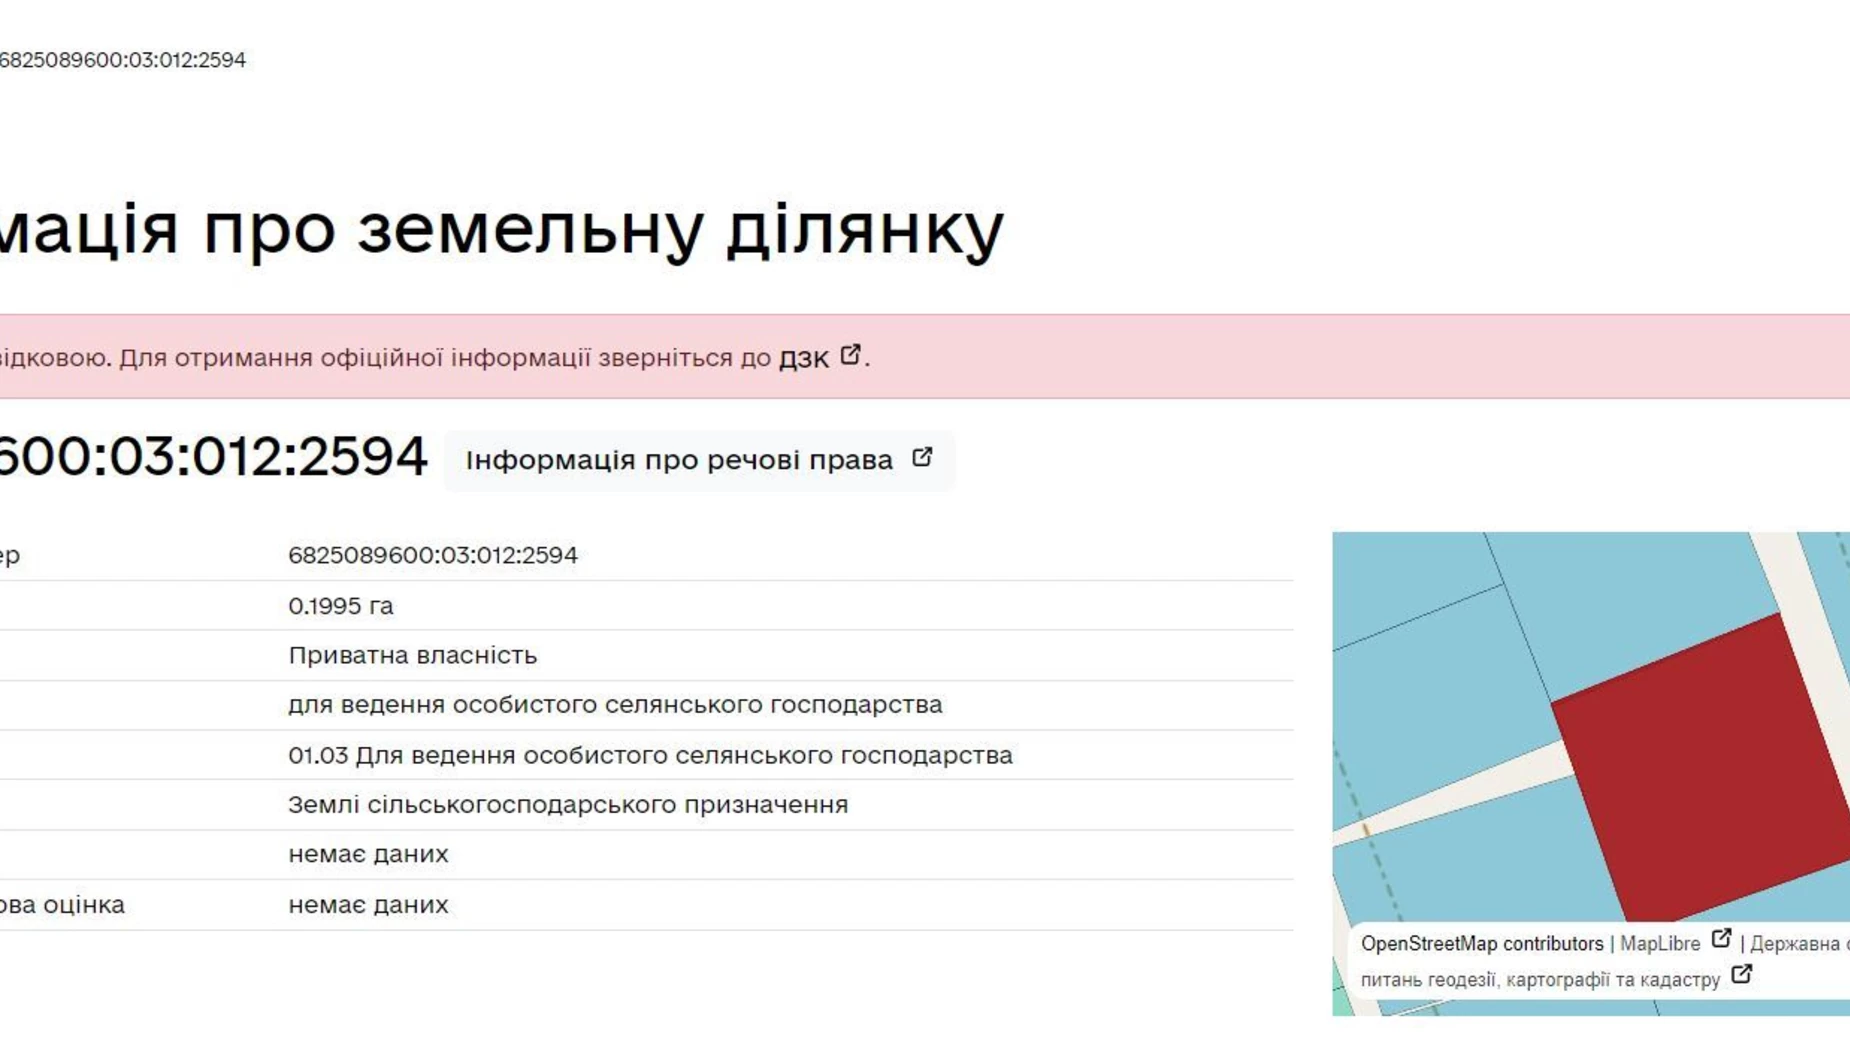The image size is (1850, 1040).
Task: Click external-link icon next to ДЗК
Action: [x=850, y=355]
